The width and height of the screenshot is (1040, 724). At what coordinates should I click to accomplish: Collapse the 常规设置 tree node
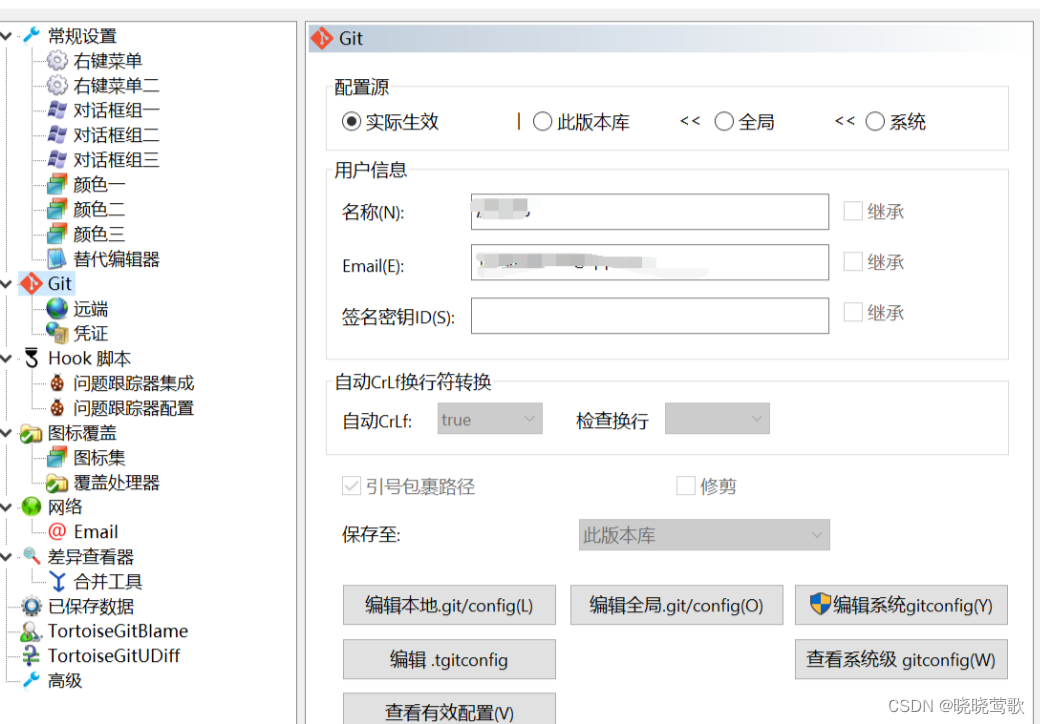[6, 36]
